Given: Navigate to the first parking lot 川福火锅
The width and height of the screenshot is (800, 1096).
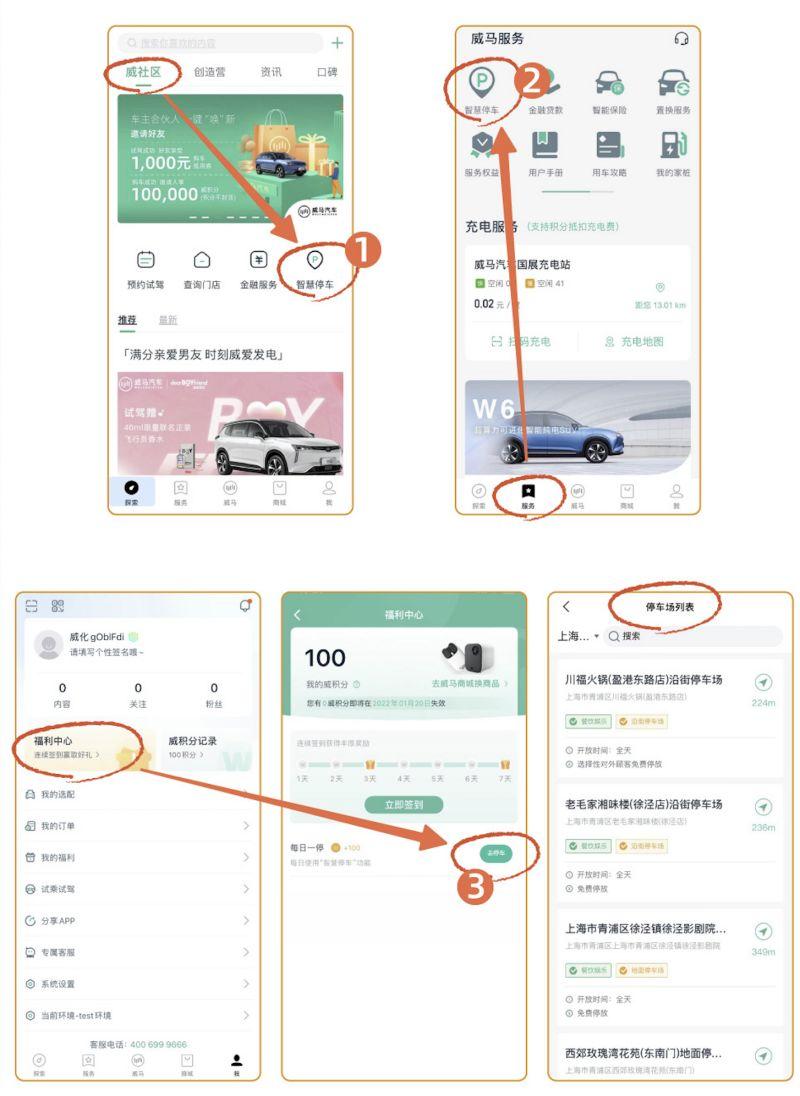Looking at the screenshot, I should point(764,682).
